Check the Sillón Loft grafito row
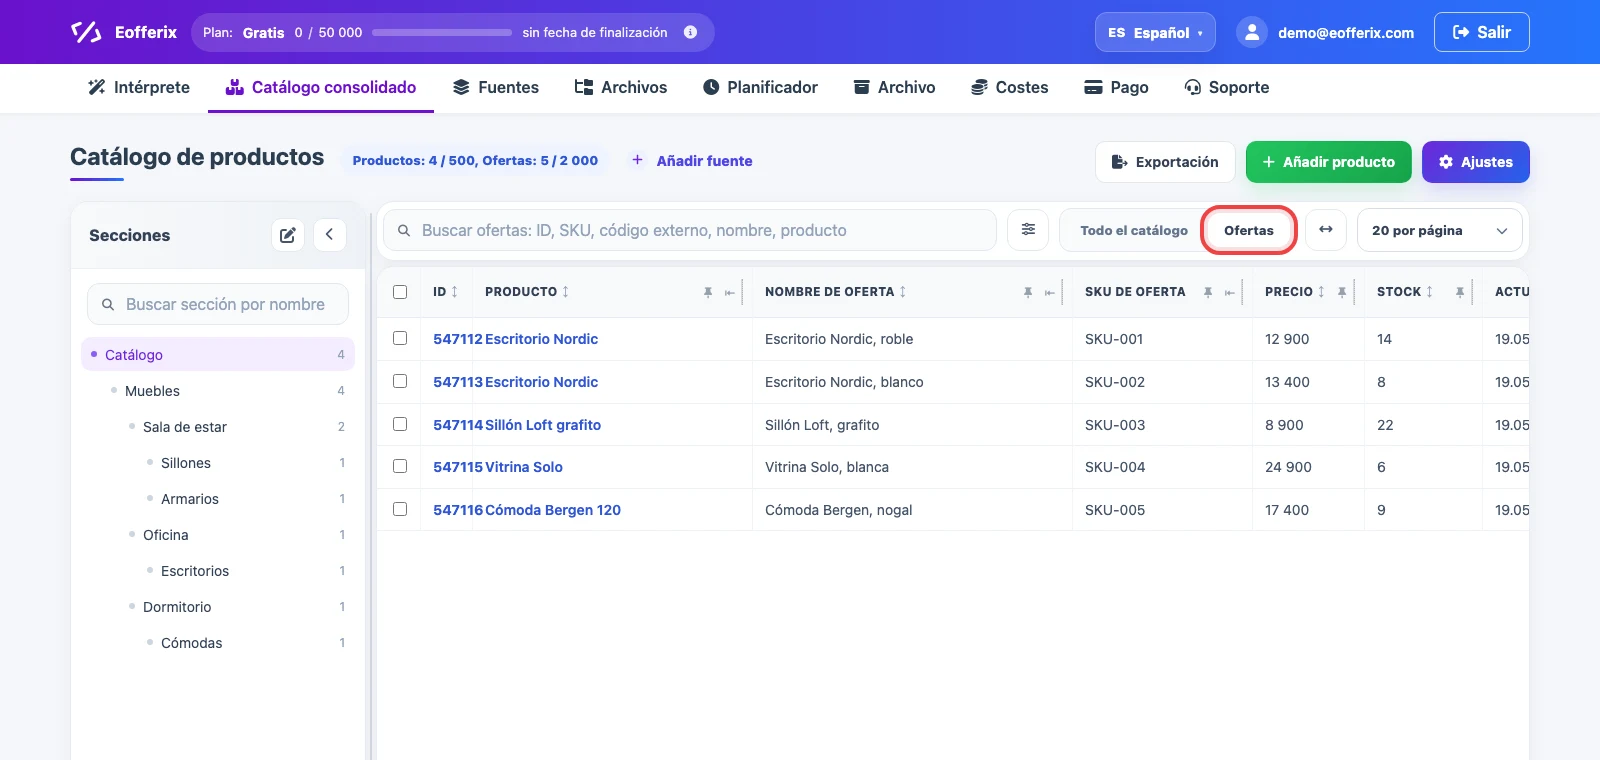 [400, 424]
